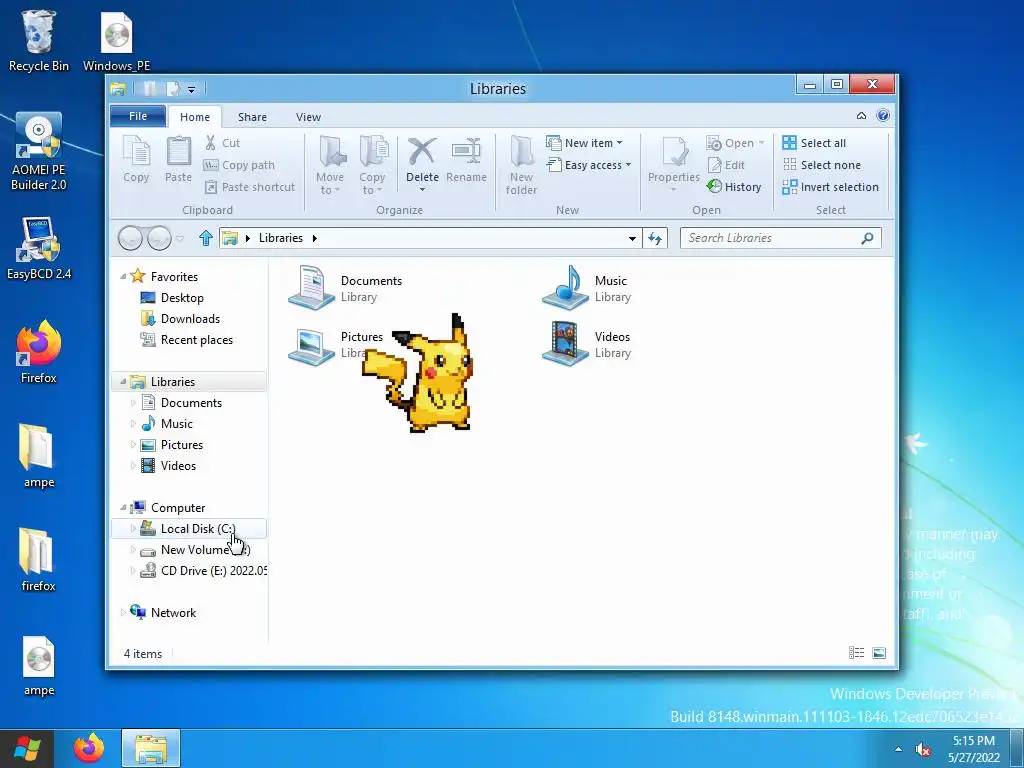Open AOMEI PE Builder 2.0 desktop shortcut
This screenshot has height=768, width=1024.
(39, 152)
